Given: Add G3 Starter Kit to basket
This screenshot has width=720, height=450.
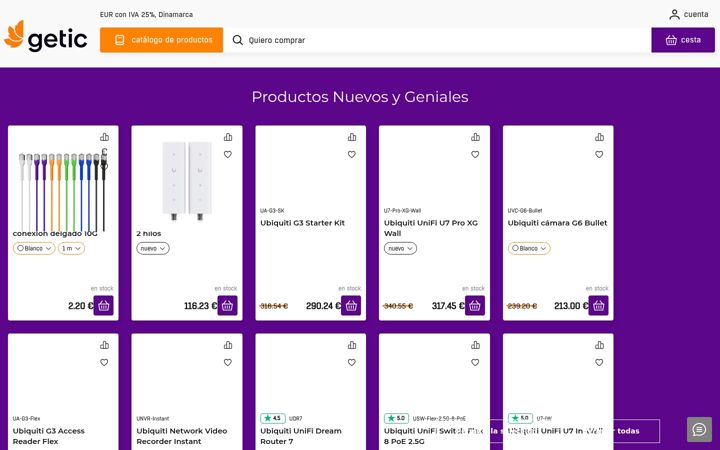Looking at the screenshot, I should coord(351,306).
